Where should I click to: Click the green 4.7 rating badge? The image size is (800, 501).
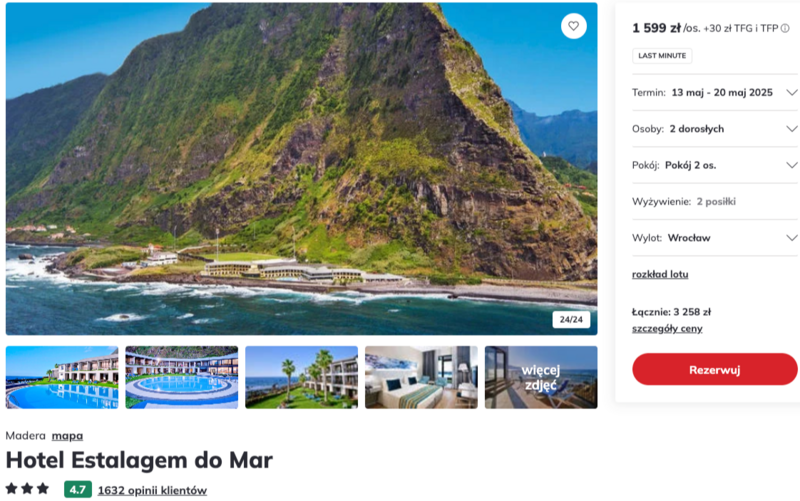(78, 490)
